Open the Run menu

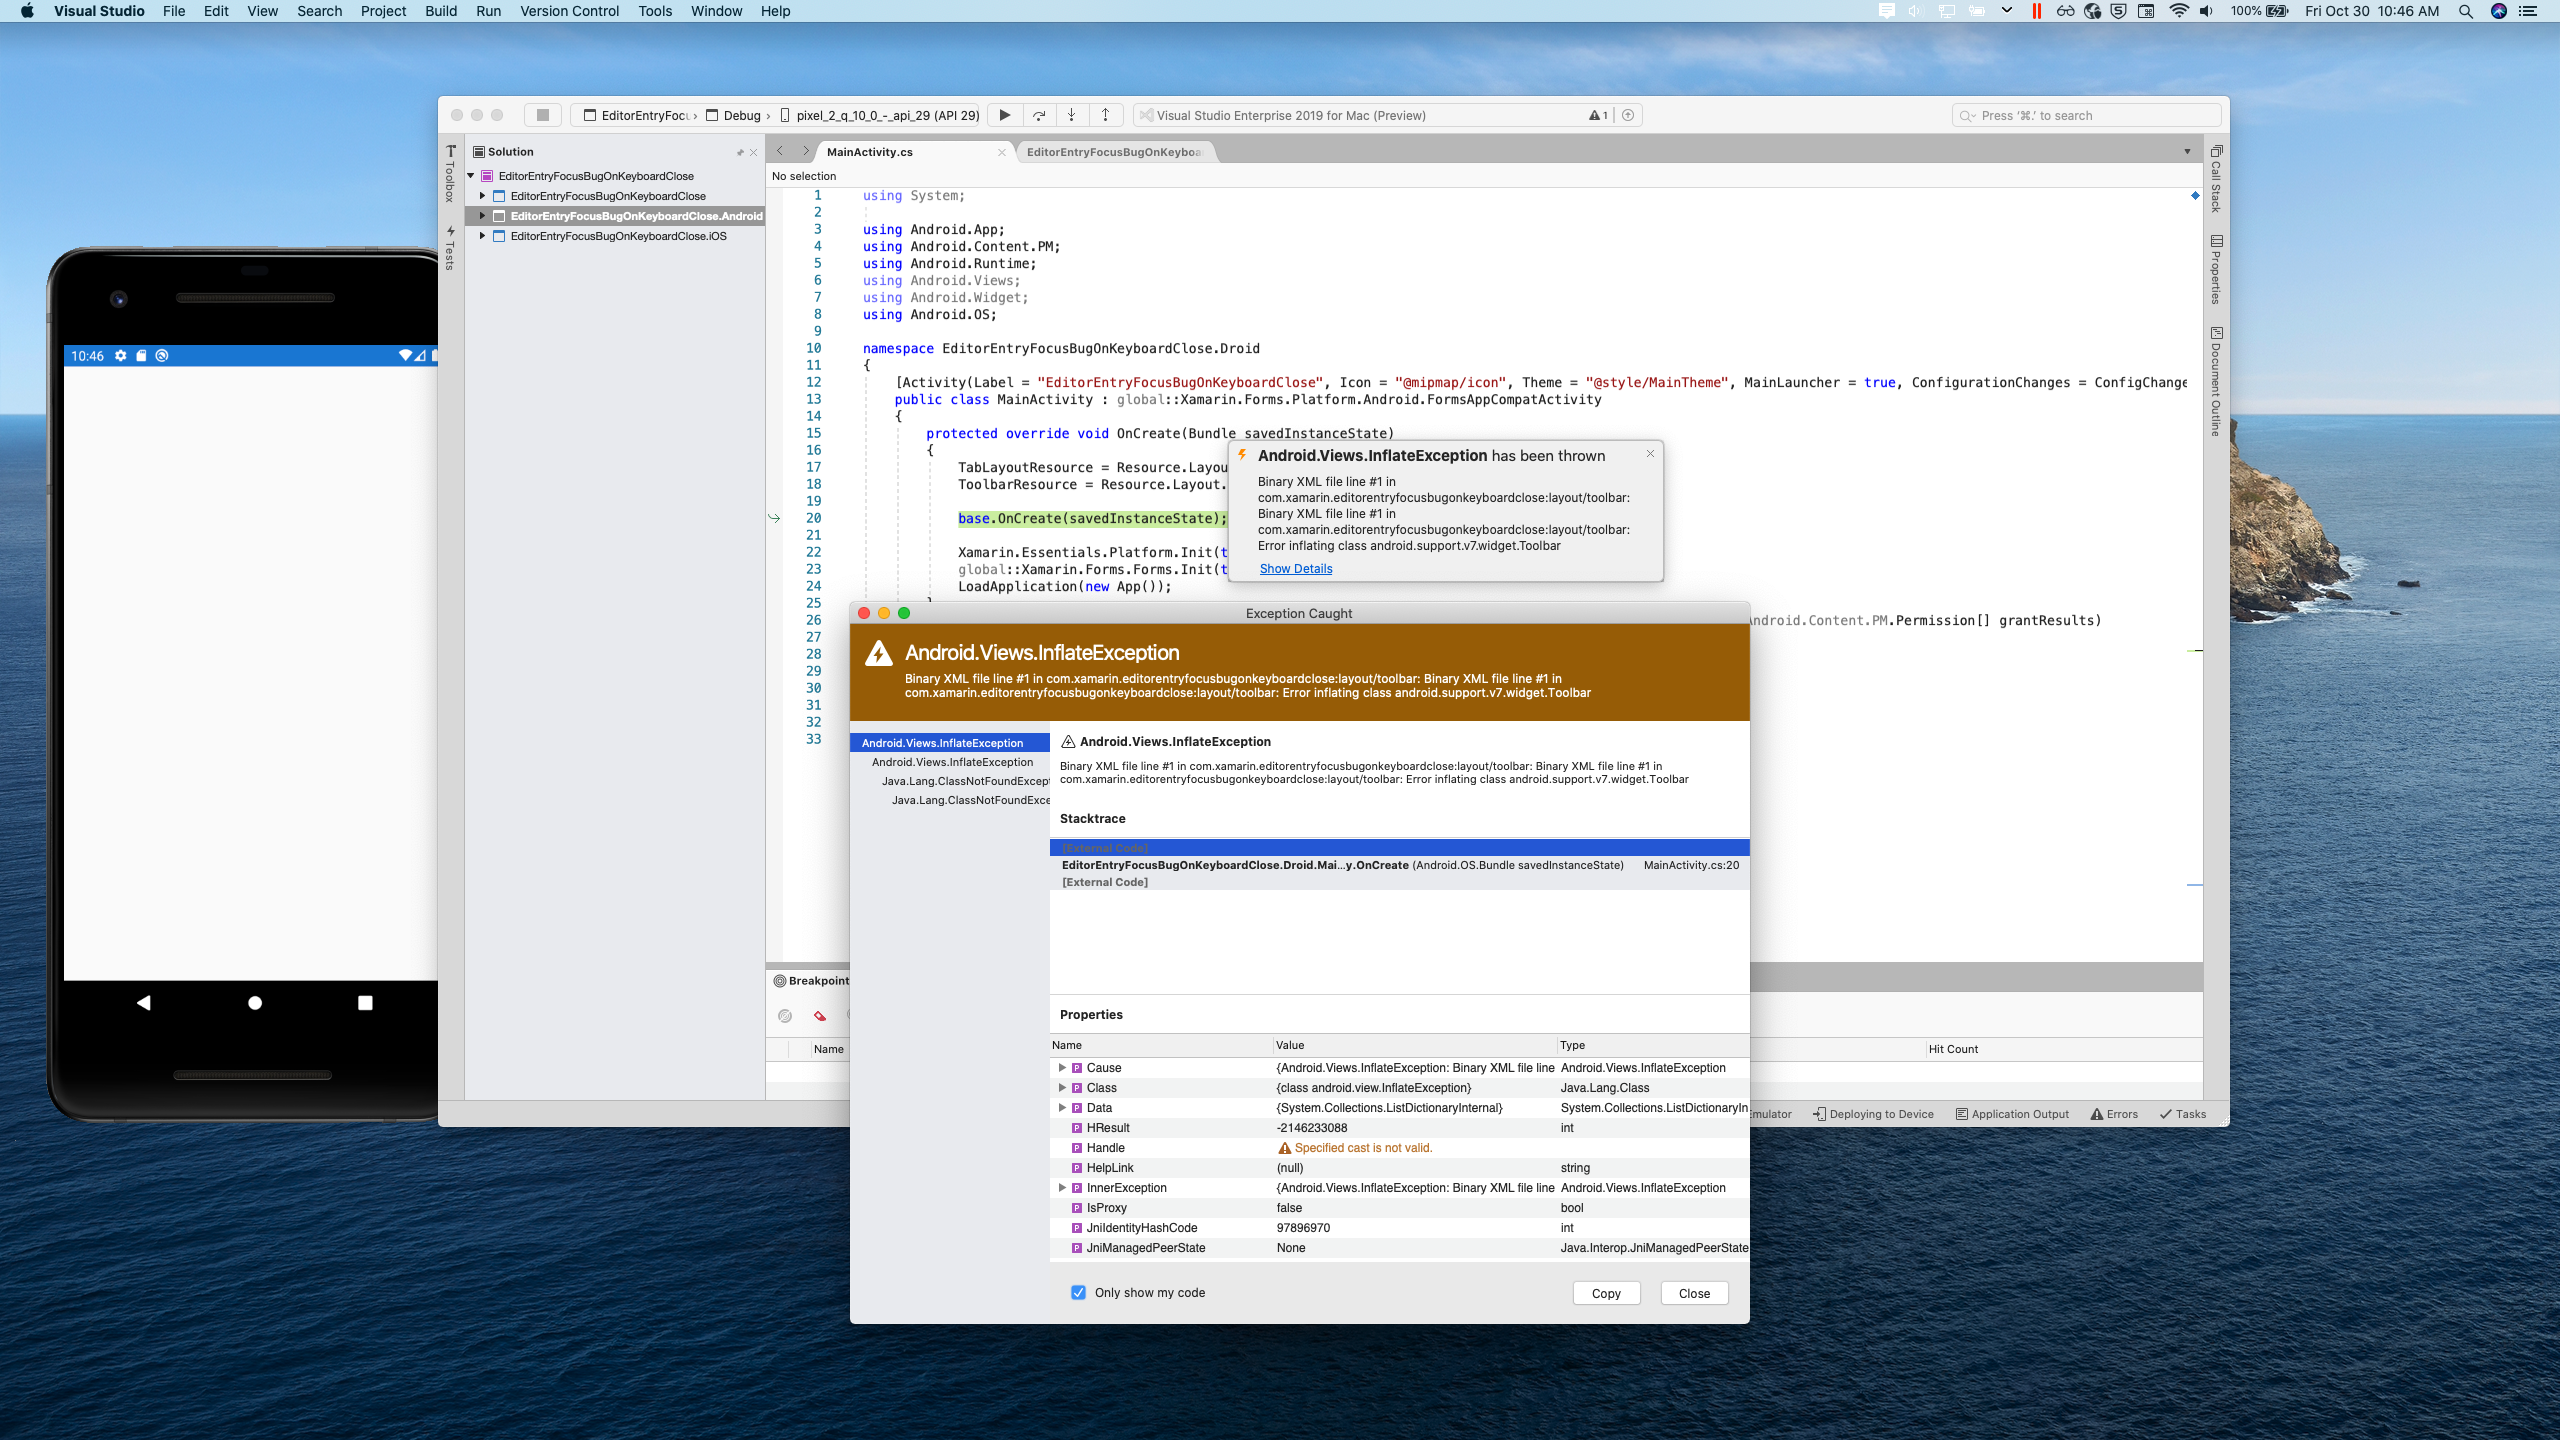point(488,11)
